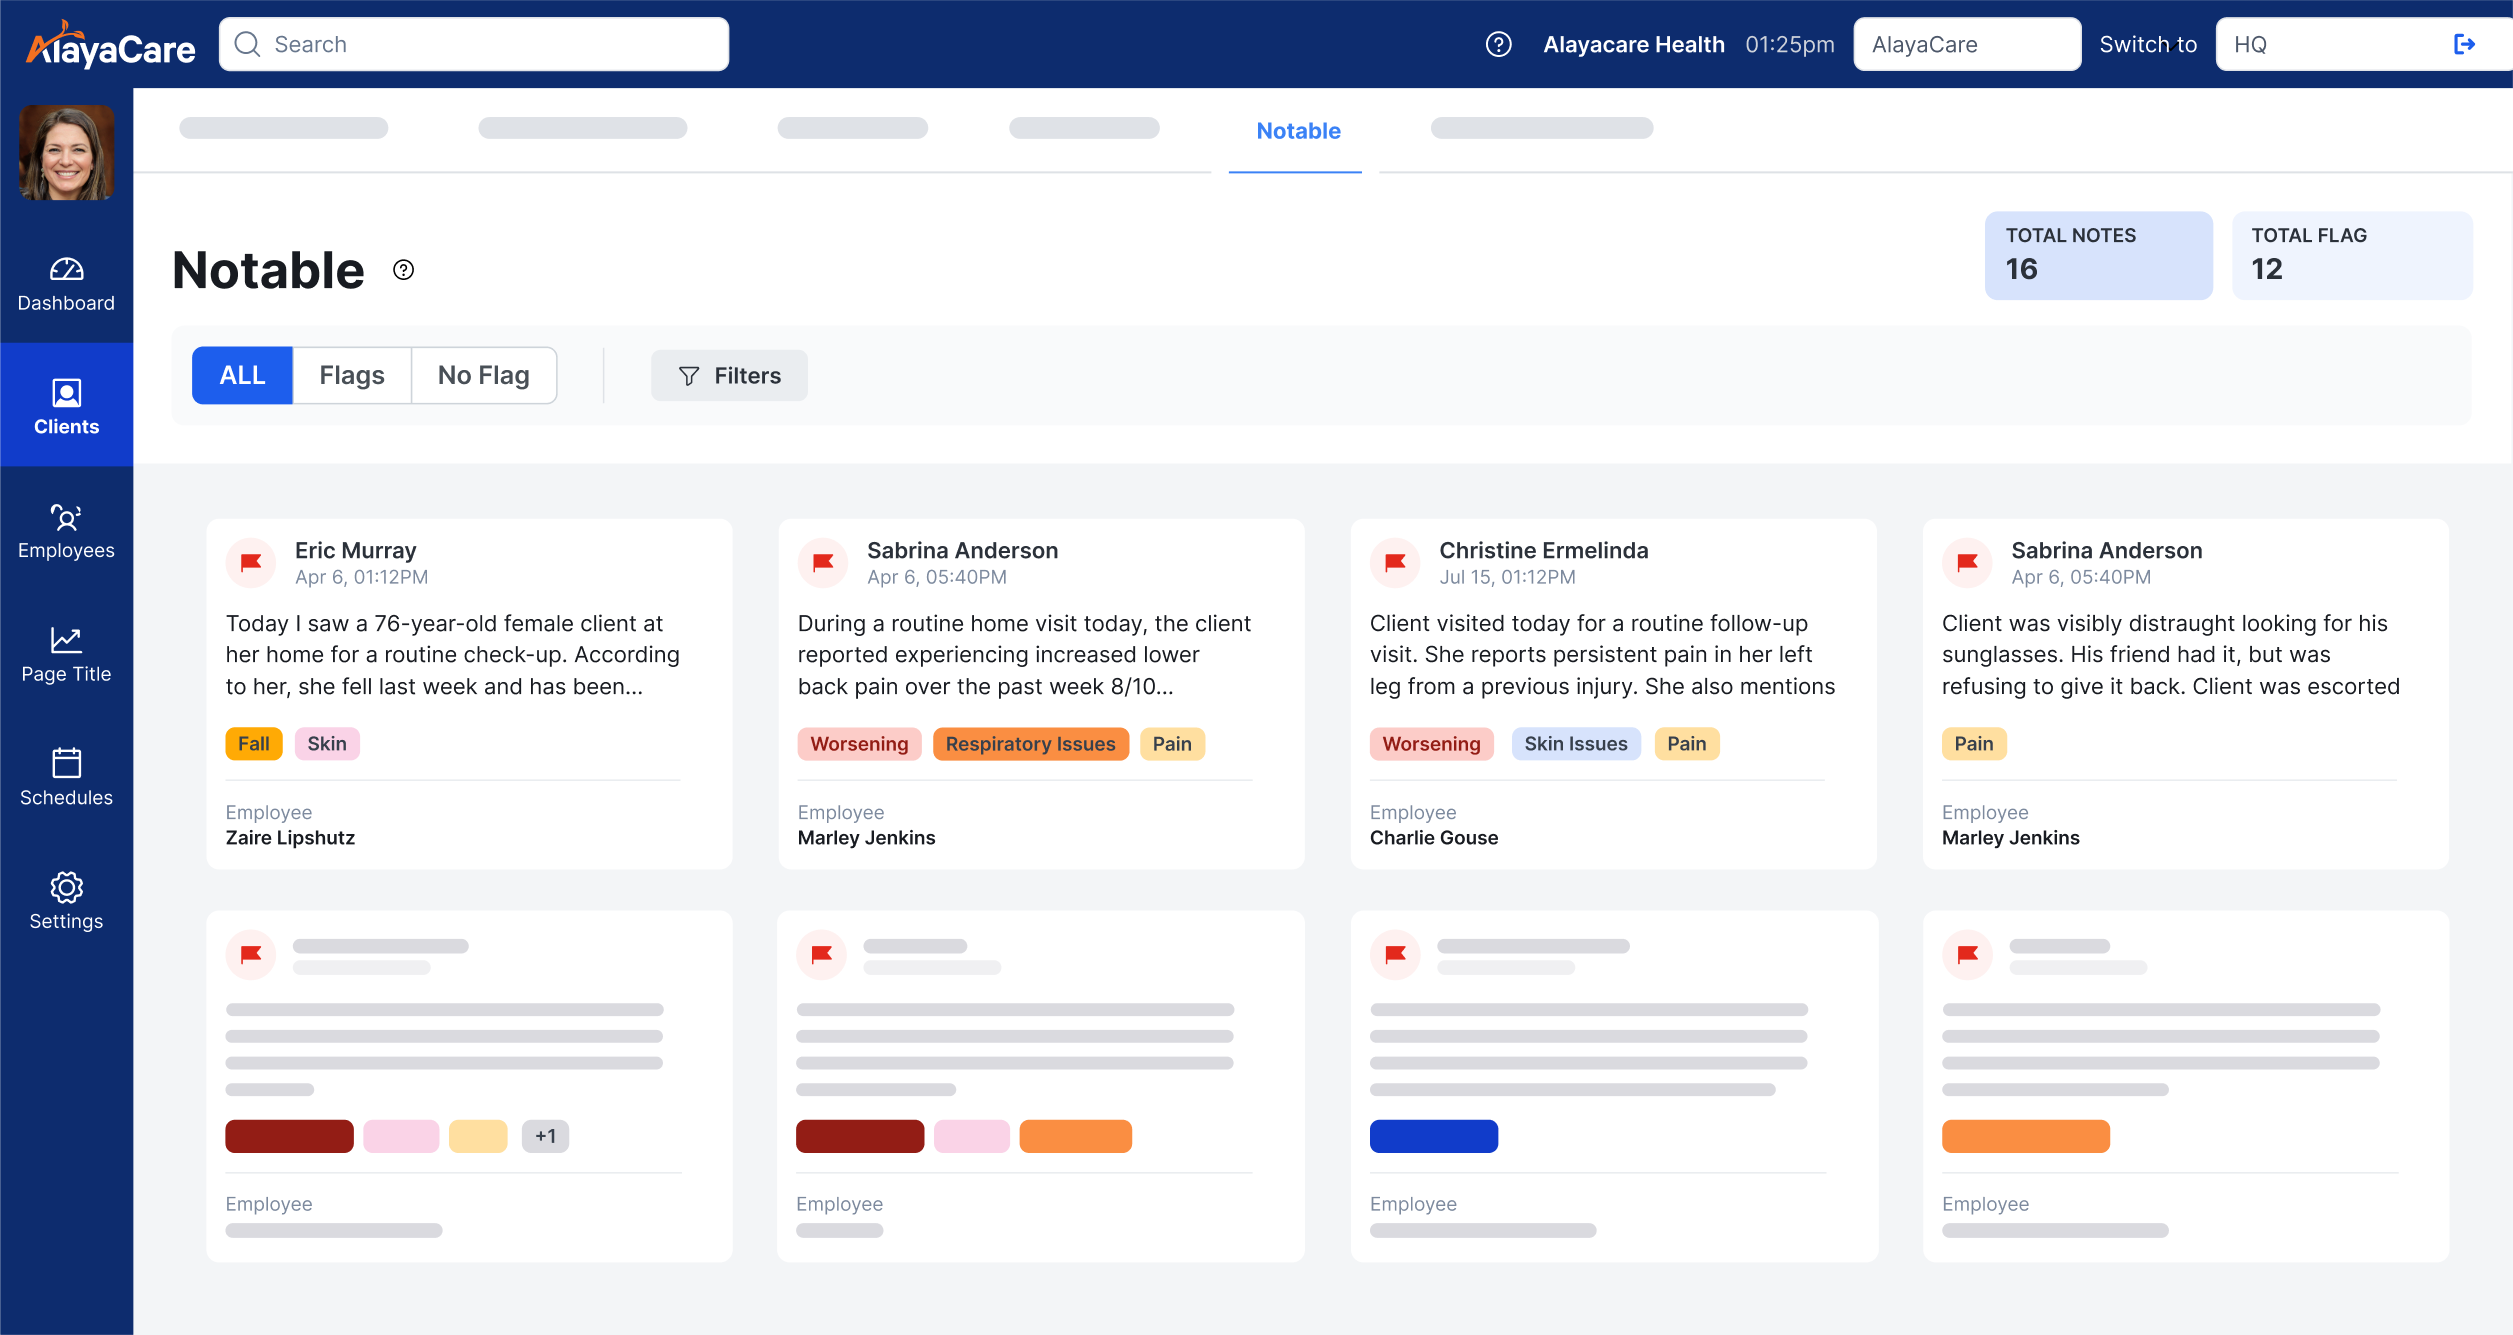Open the Filters panel
2513x1335 pixels.
[729, 375]
